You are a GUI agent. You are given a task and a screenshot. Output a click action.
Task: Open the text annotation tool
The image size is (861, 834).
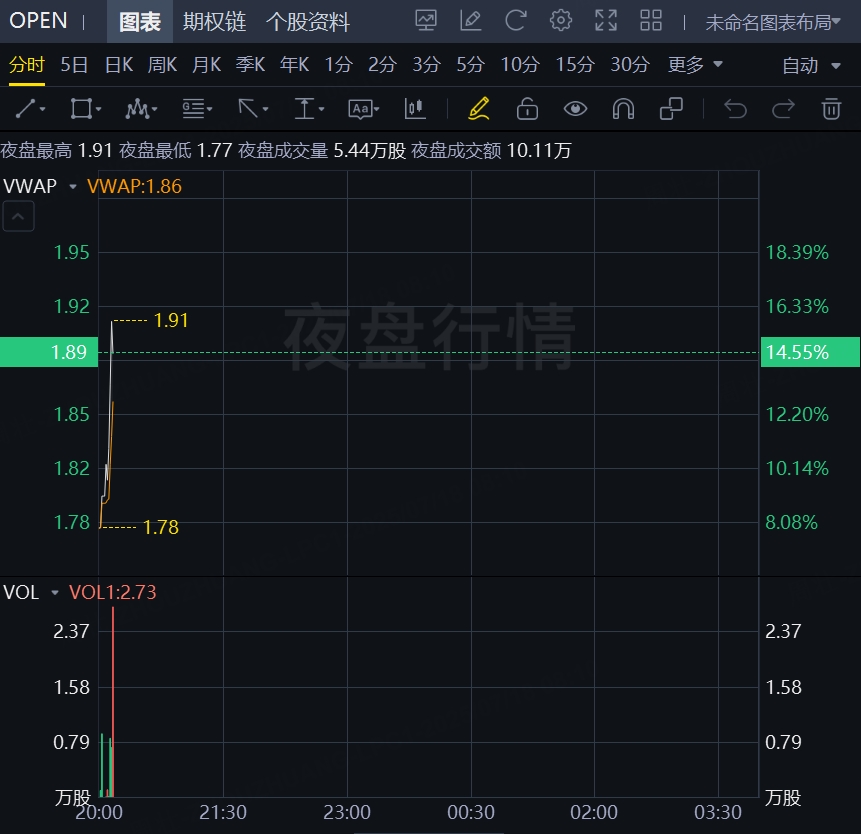point(362,108)
